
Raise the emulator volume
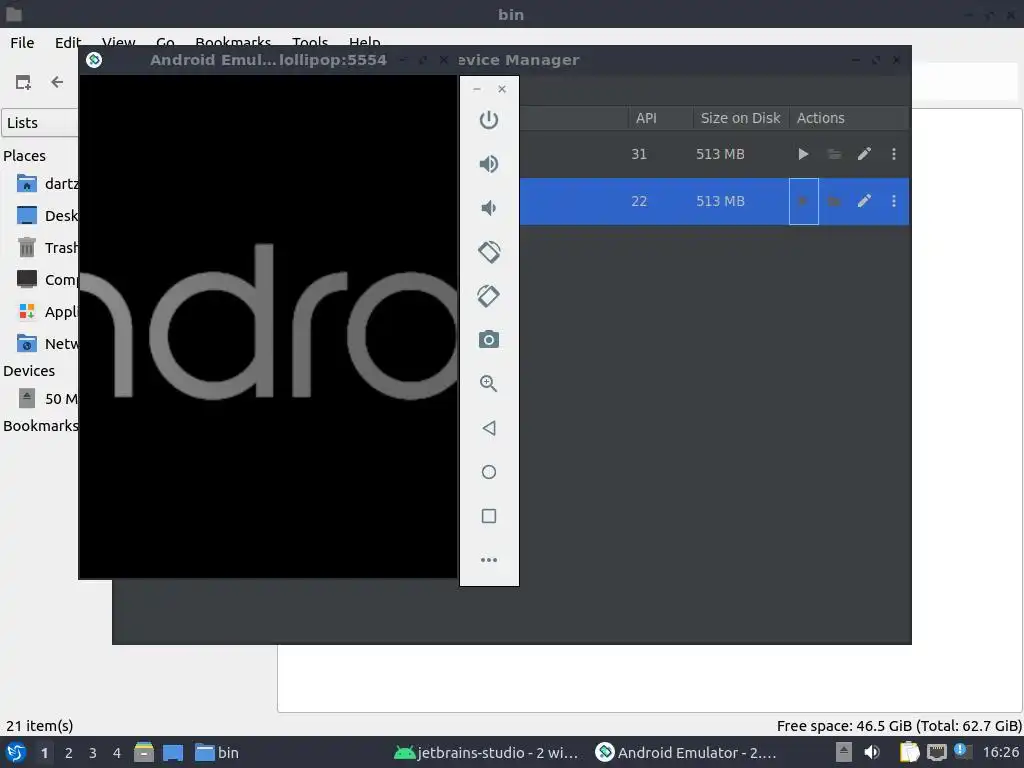[x=488, y=163]
